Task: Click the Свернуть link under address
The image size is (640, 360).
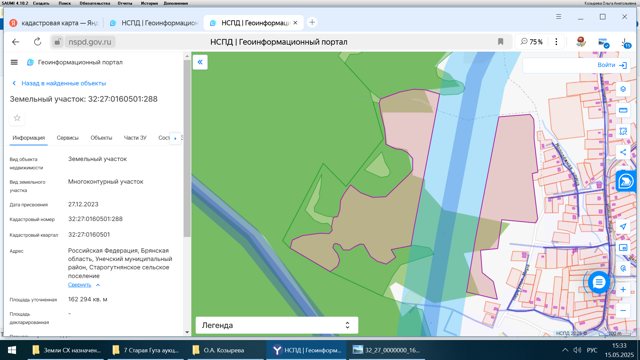Action: (x=80, y=285)
